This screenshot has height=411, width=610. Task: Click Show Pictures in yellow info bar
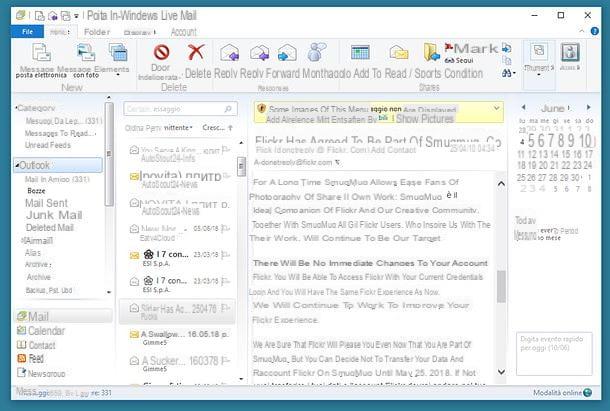pyautogui.click(x=425, y=119)
